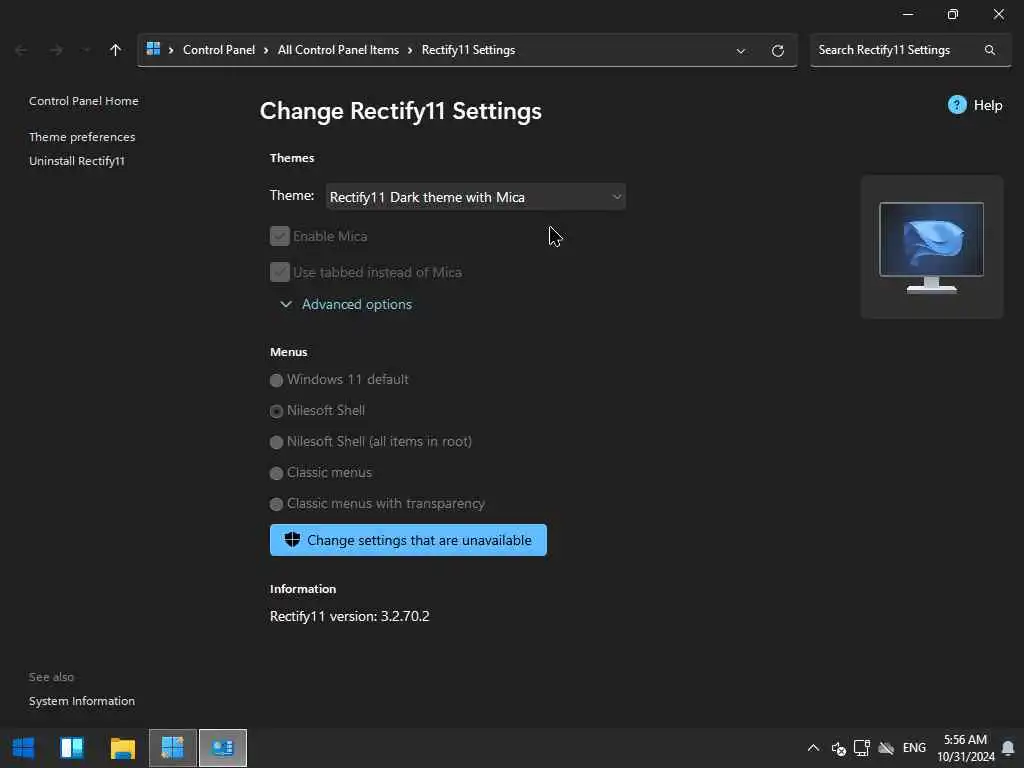Switch to the first highlighted taskbar app
Viewport: 1024px width, 768px height.
point(172,748)
